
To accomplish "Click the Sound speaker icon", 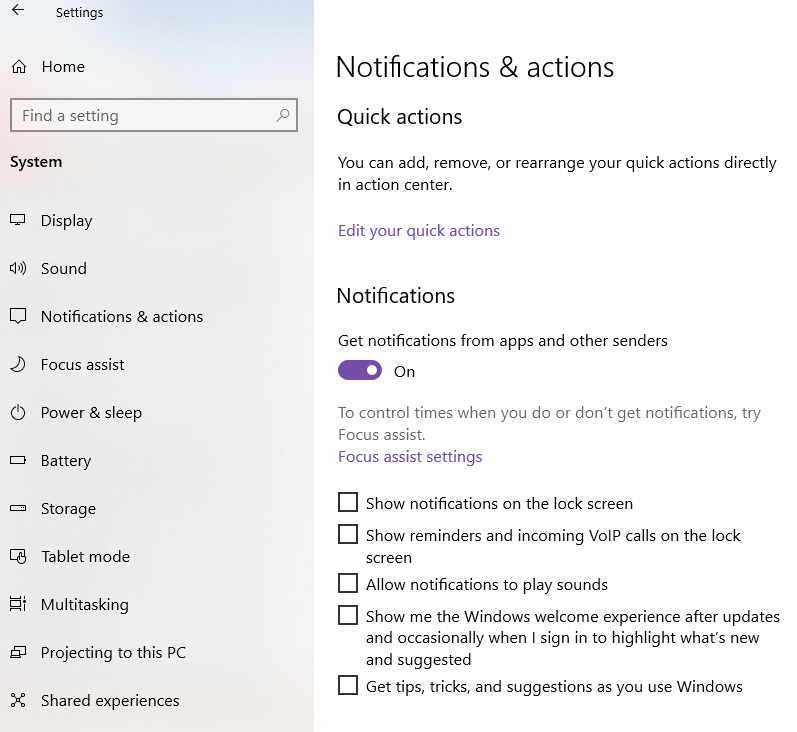I will pos(18,268).
